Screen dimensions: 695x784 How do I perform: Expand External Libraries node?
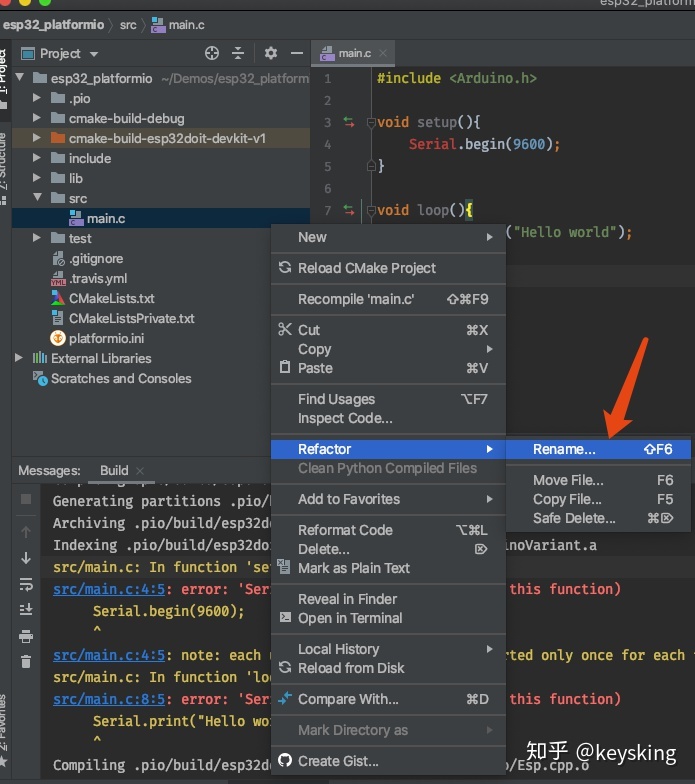[19, 358]
